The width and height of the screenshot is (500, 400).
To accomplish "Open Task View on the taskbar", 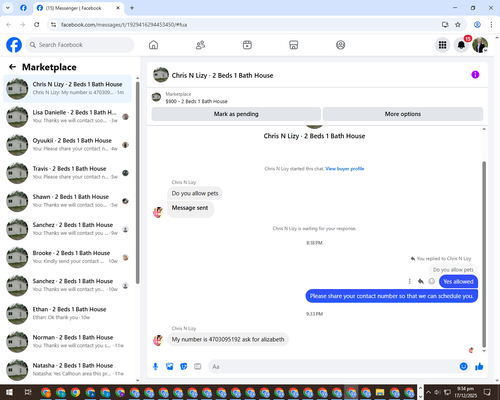I will point(28,392).
